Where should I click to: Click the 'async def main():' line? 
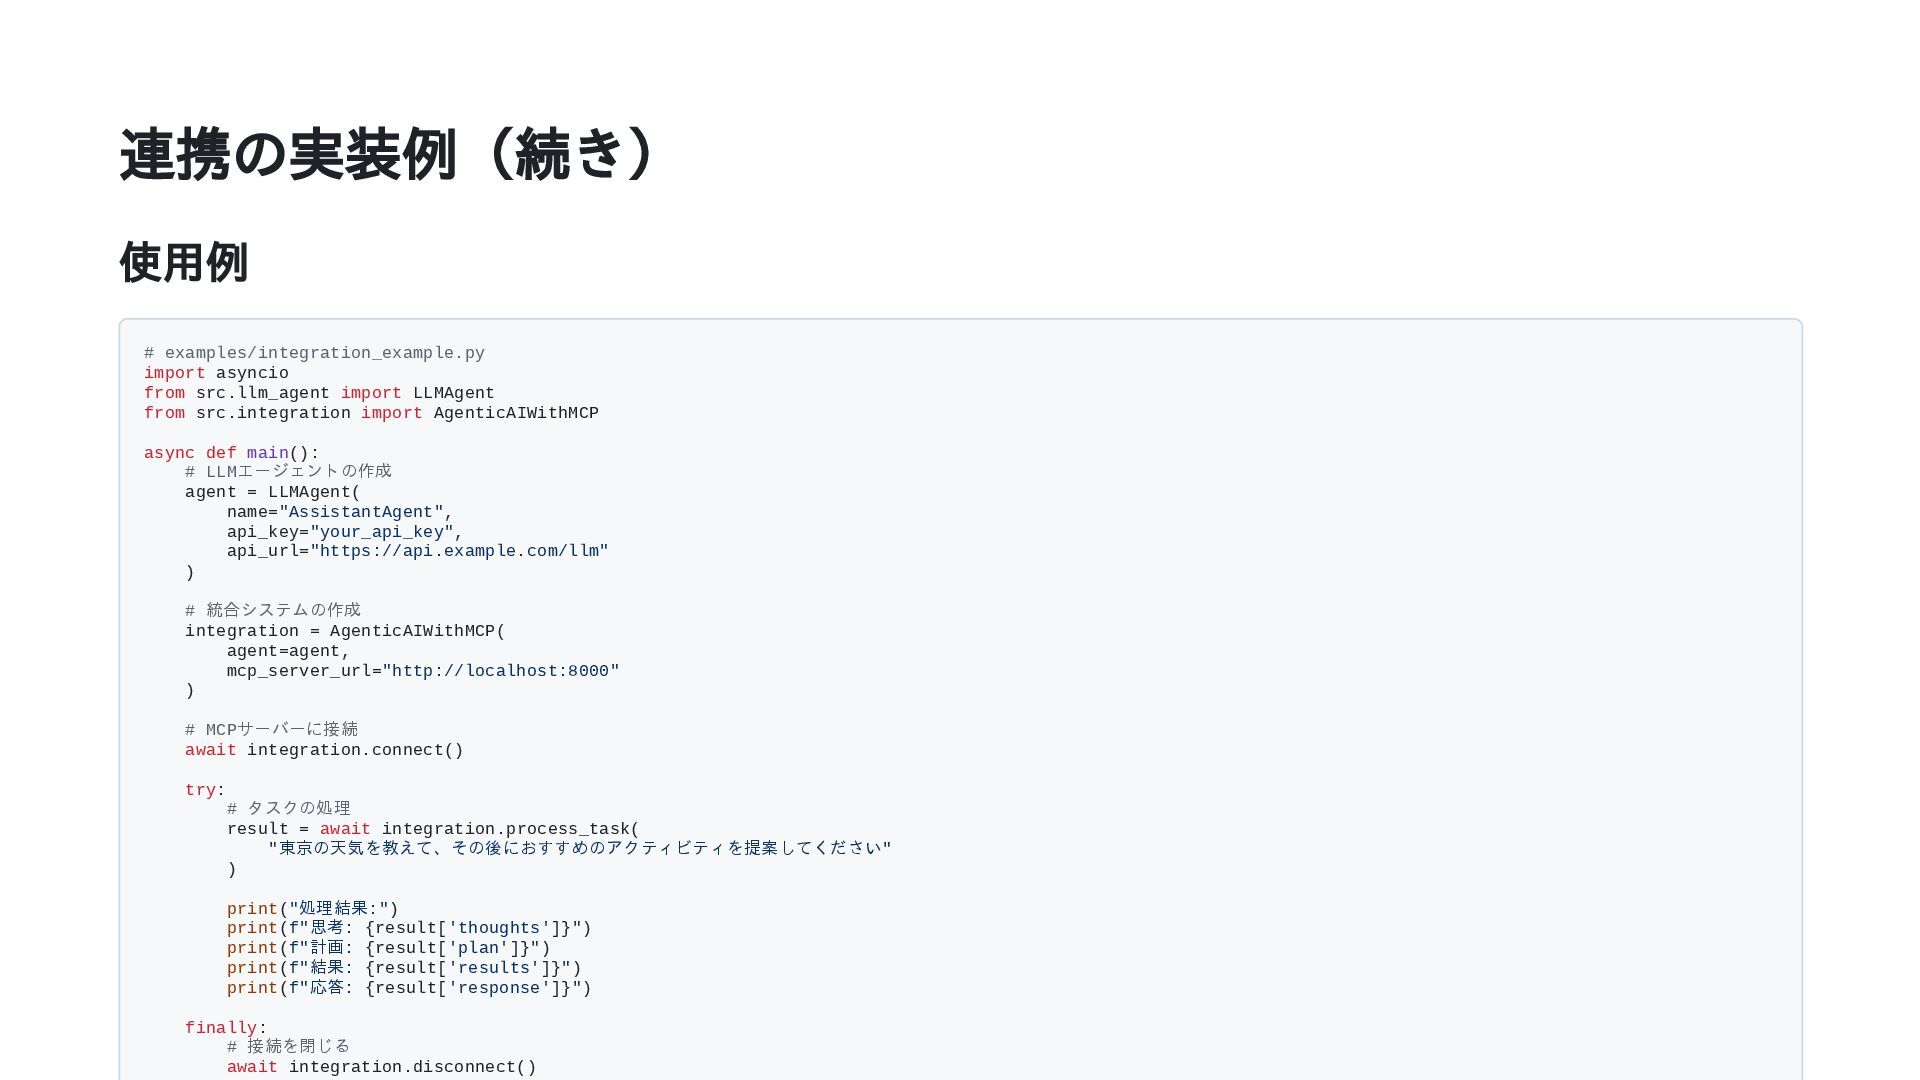231,453
